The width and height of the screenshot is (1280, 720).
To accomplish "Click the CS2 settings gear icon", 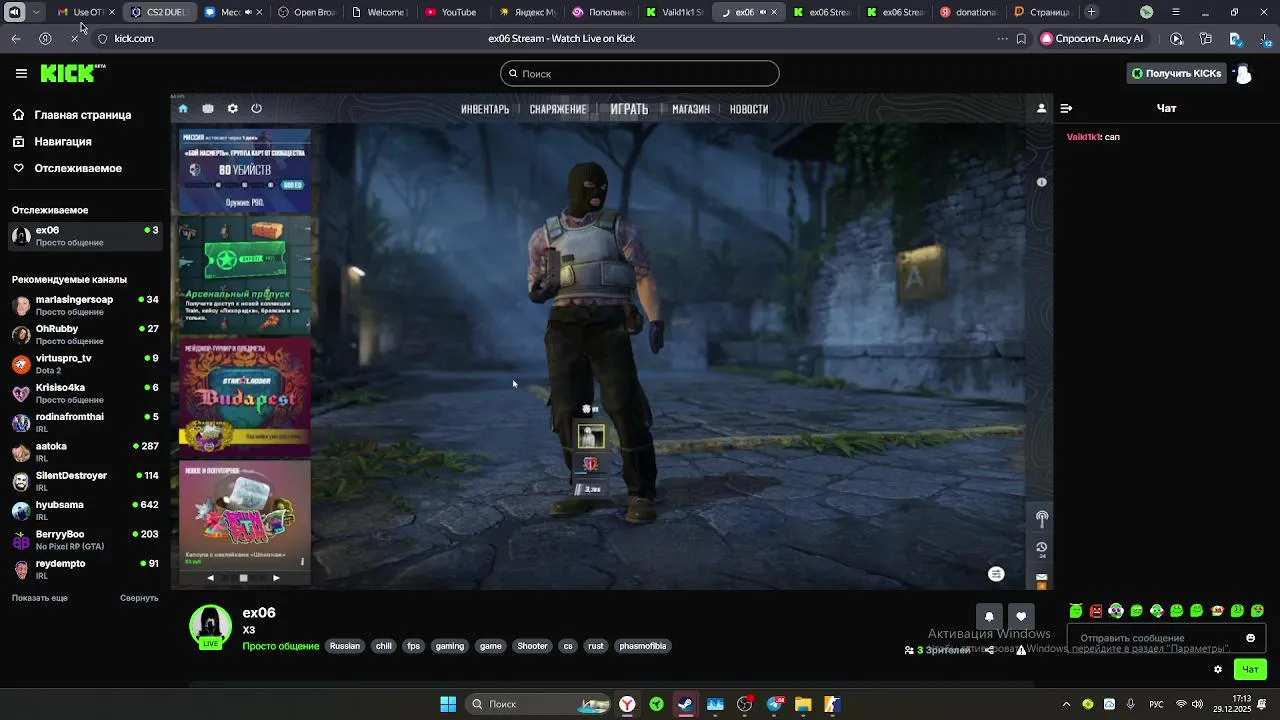I will coord(232,108).
